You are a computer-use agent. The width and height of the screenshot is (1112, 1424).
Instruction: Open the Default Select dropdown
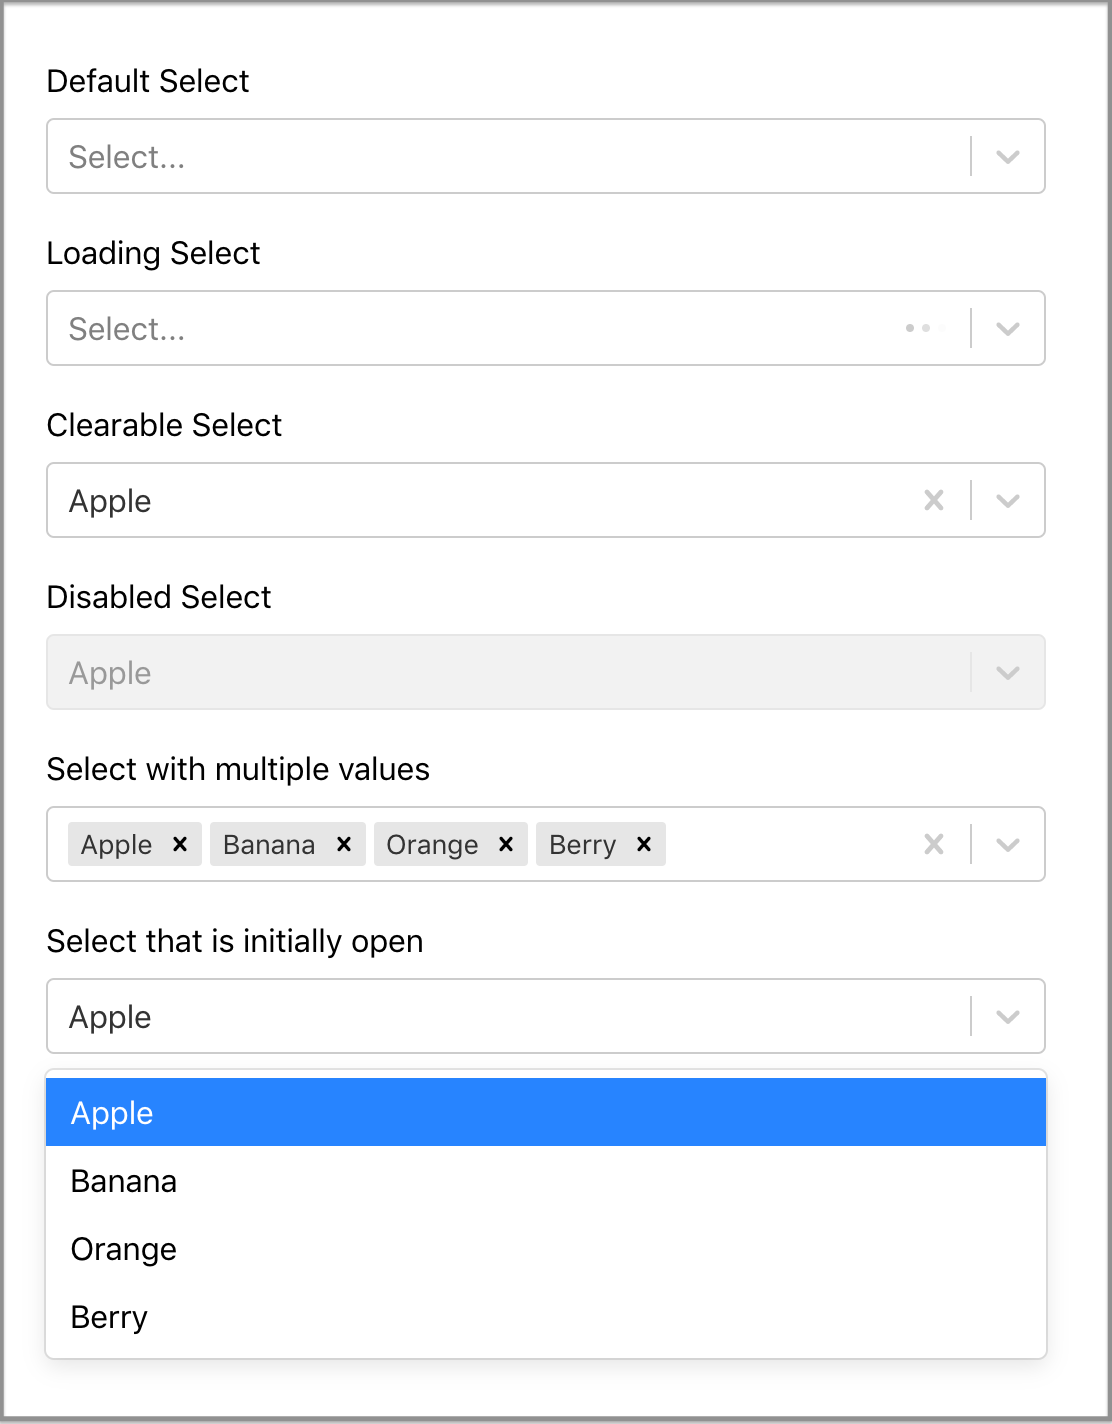click(1006, 156)
